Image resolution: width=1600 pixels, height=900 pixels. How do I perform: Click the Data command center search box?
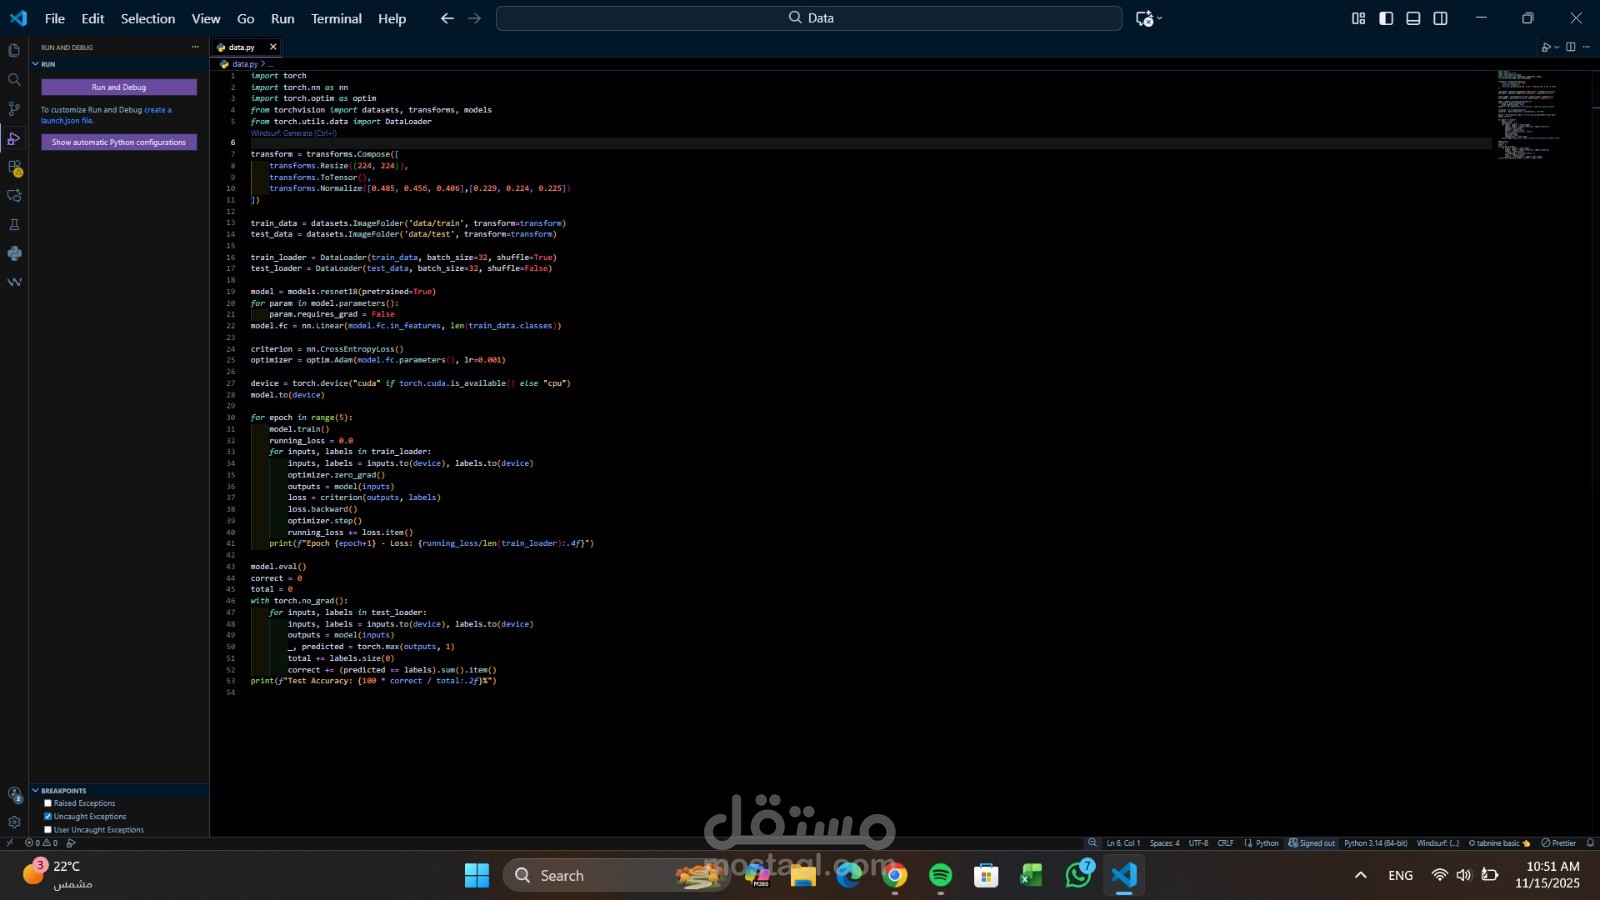pyautogui.click(x=809, y=18)
